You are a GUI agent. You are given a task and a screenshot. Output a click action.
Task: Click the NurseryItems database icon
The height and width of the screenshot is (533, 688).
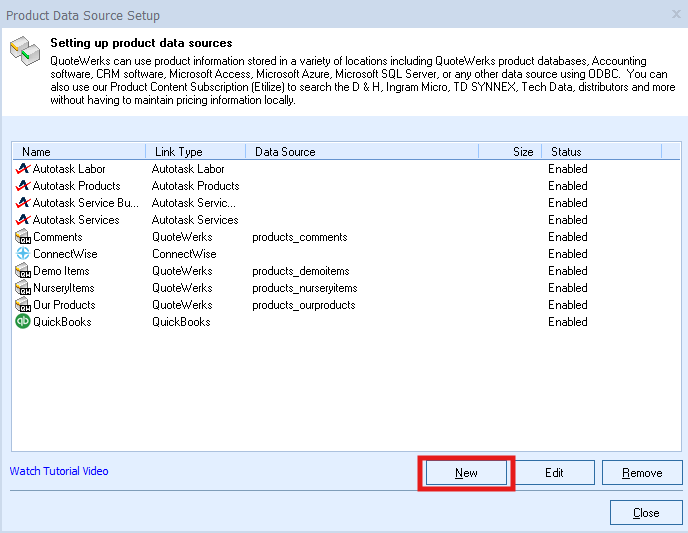(24, 288)
